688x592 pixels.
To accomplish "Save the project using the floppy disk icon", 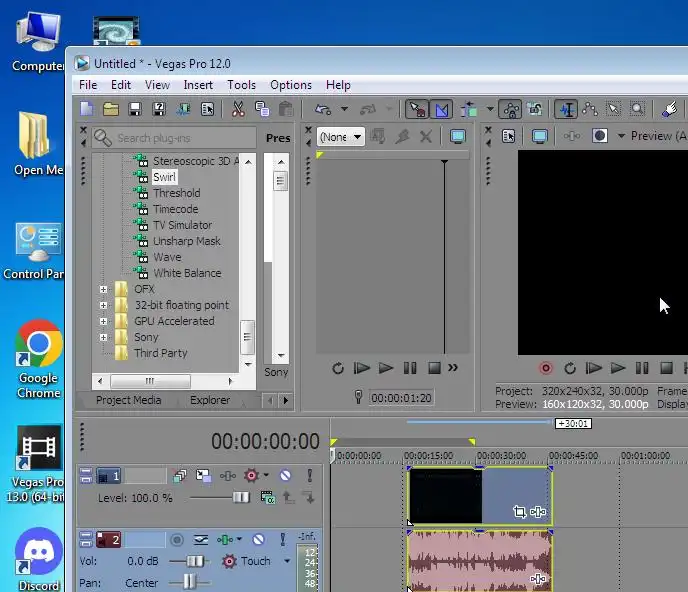I will 135,109.
